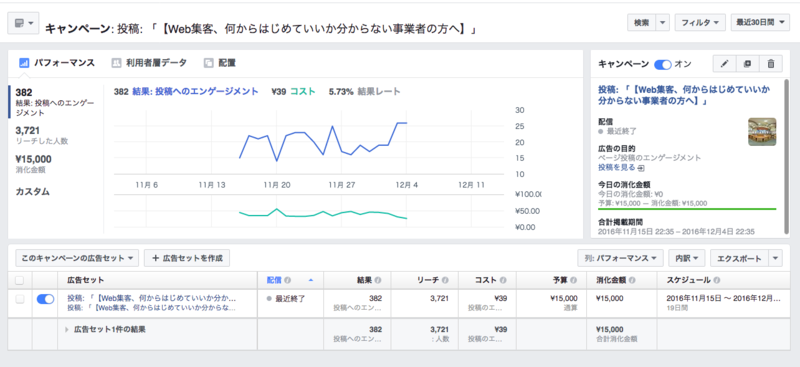Open the フィルタ filter dropdown
The width and height of the screenshot is (800, 367).
pos(700,22)
